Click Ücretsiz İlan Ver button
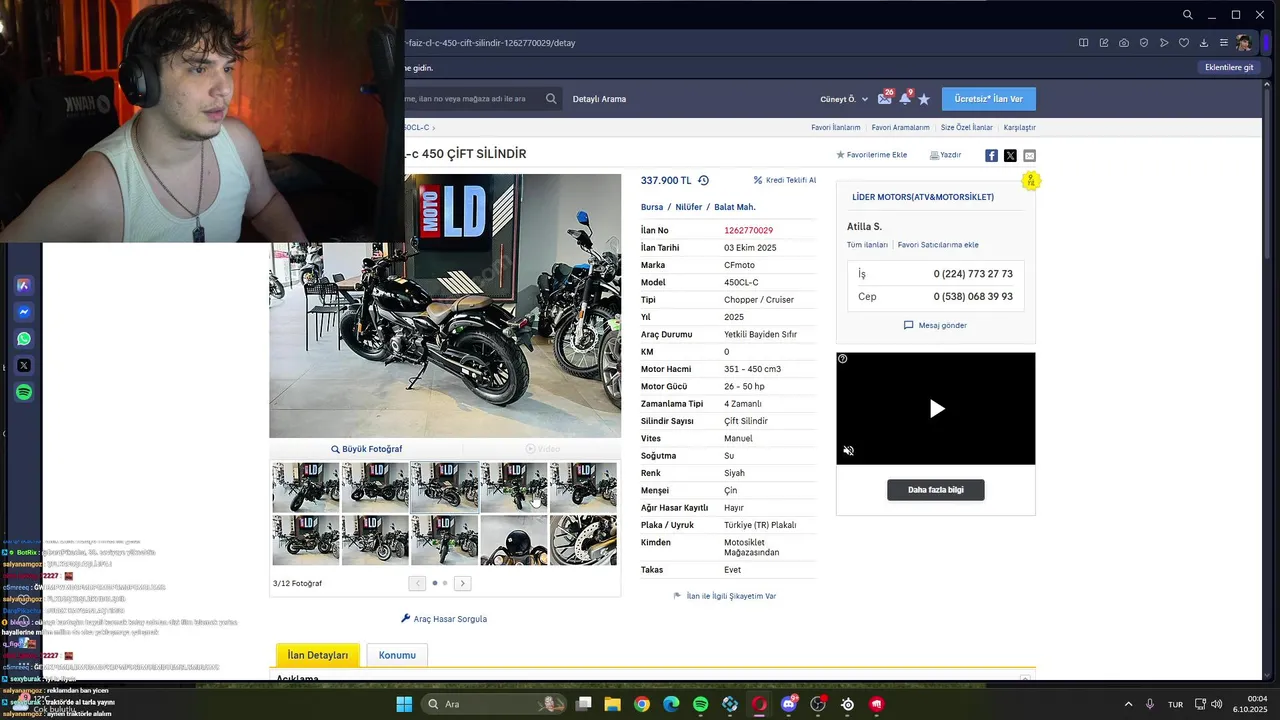1280x720 pixels. tap(988, 99)
